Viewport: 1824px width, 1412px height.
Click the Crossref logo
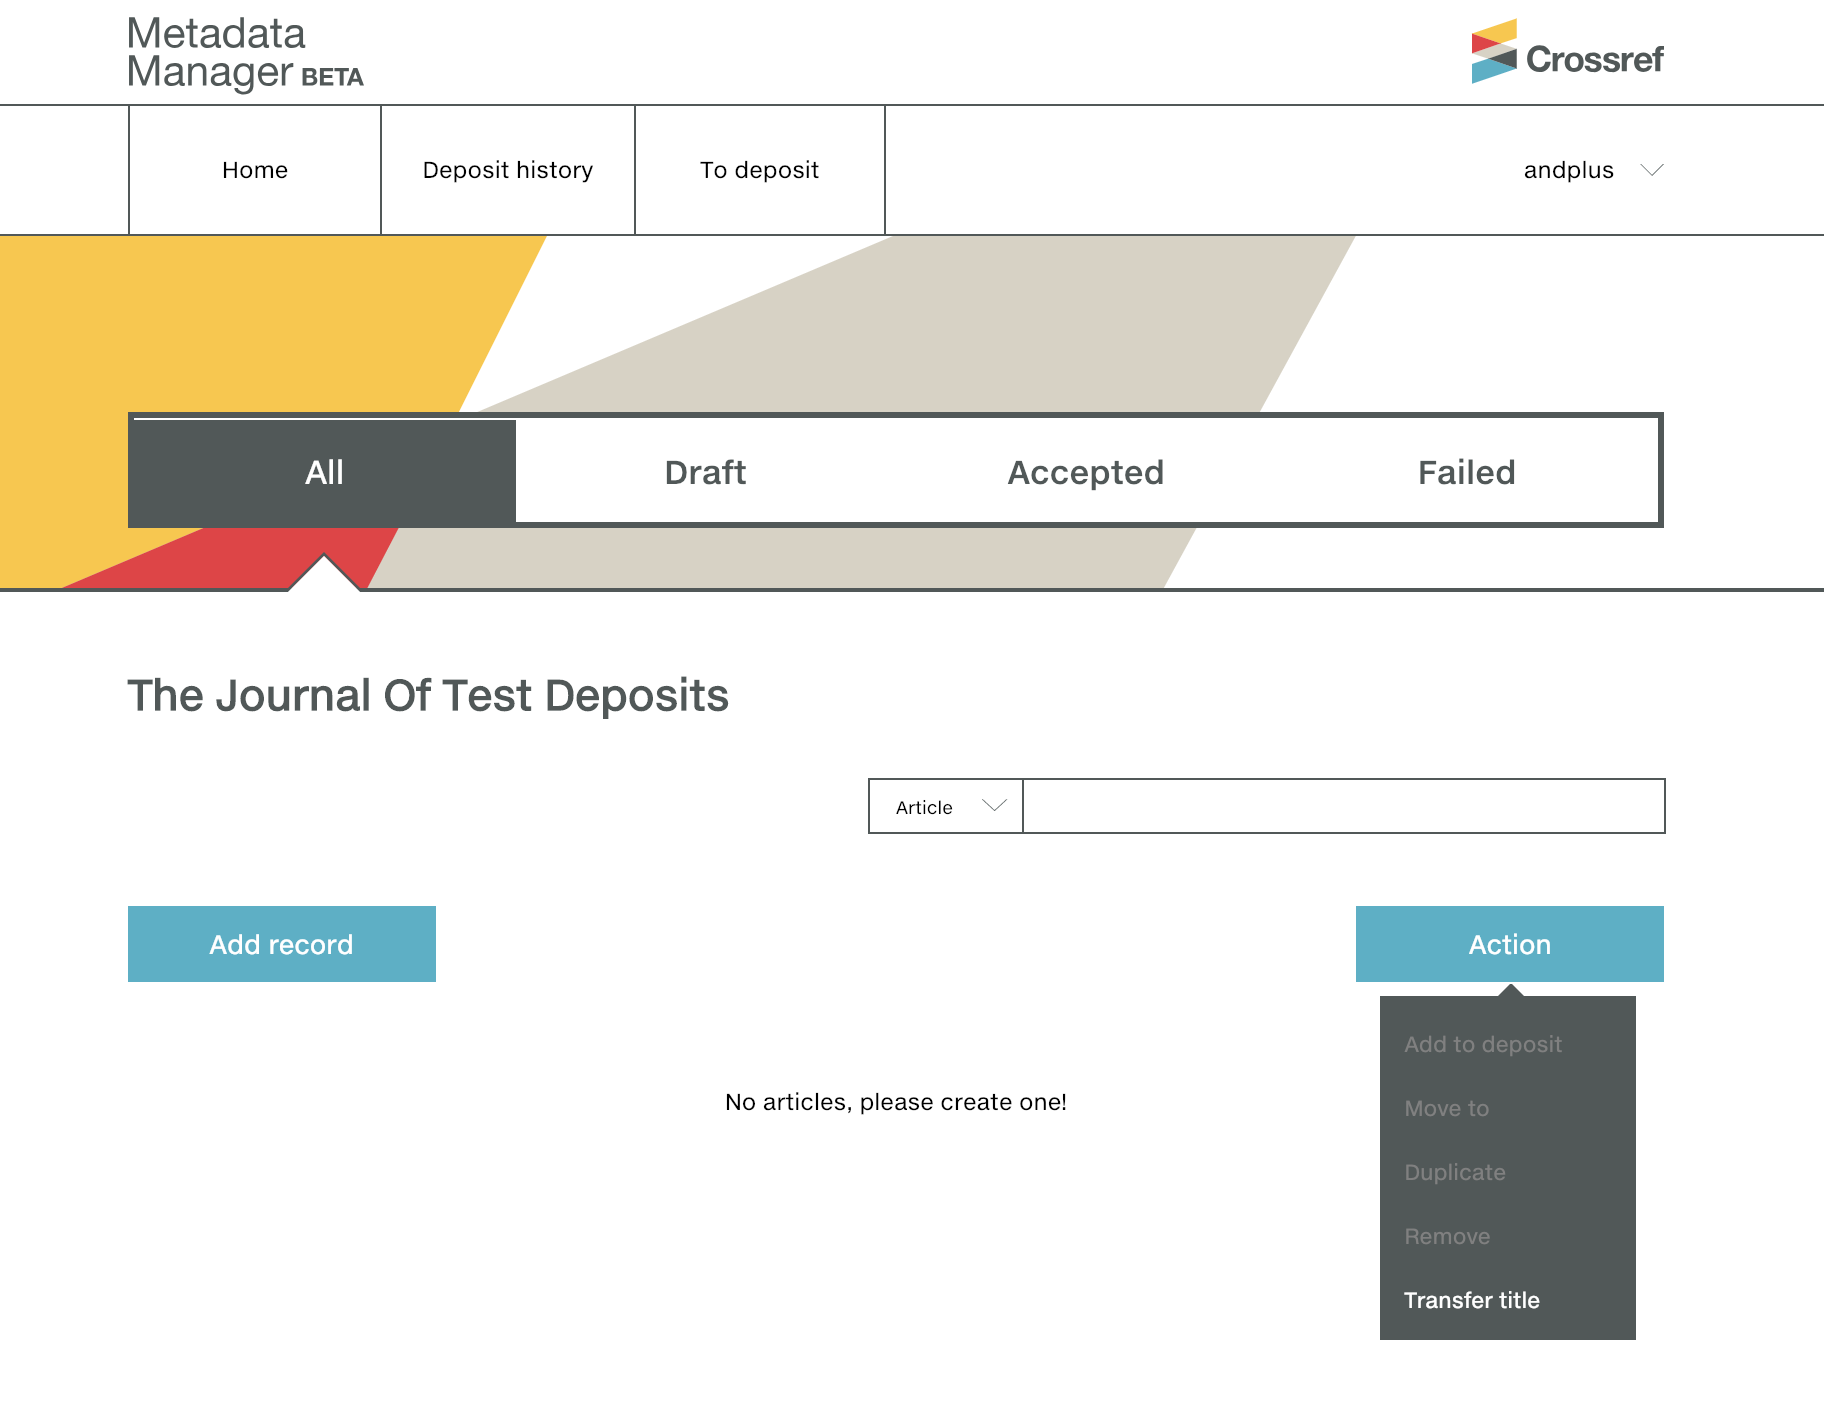[x=1566, y=52]
